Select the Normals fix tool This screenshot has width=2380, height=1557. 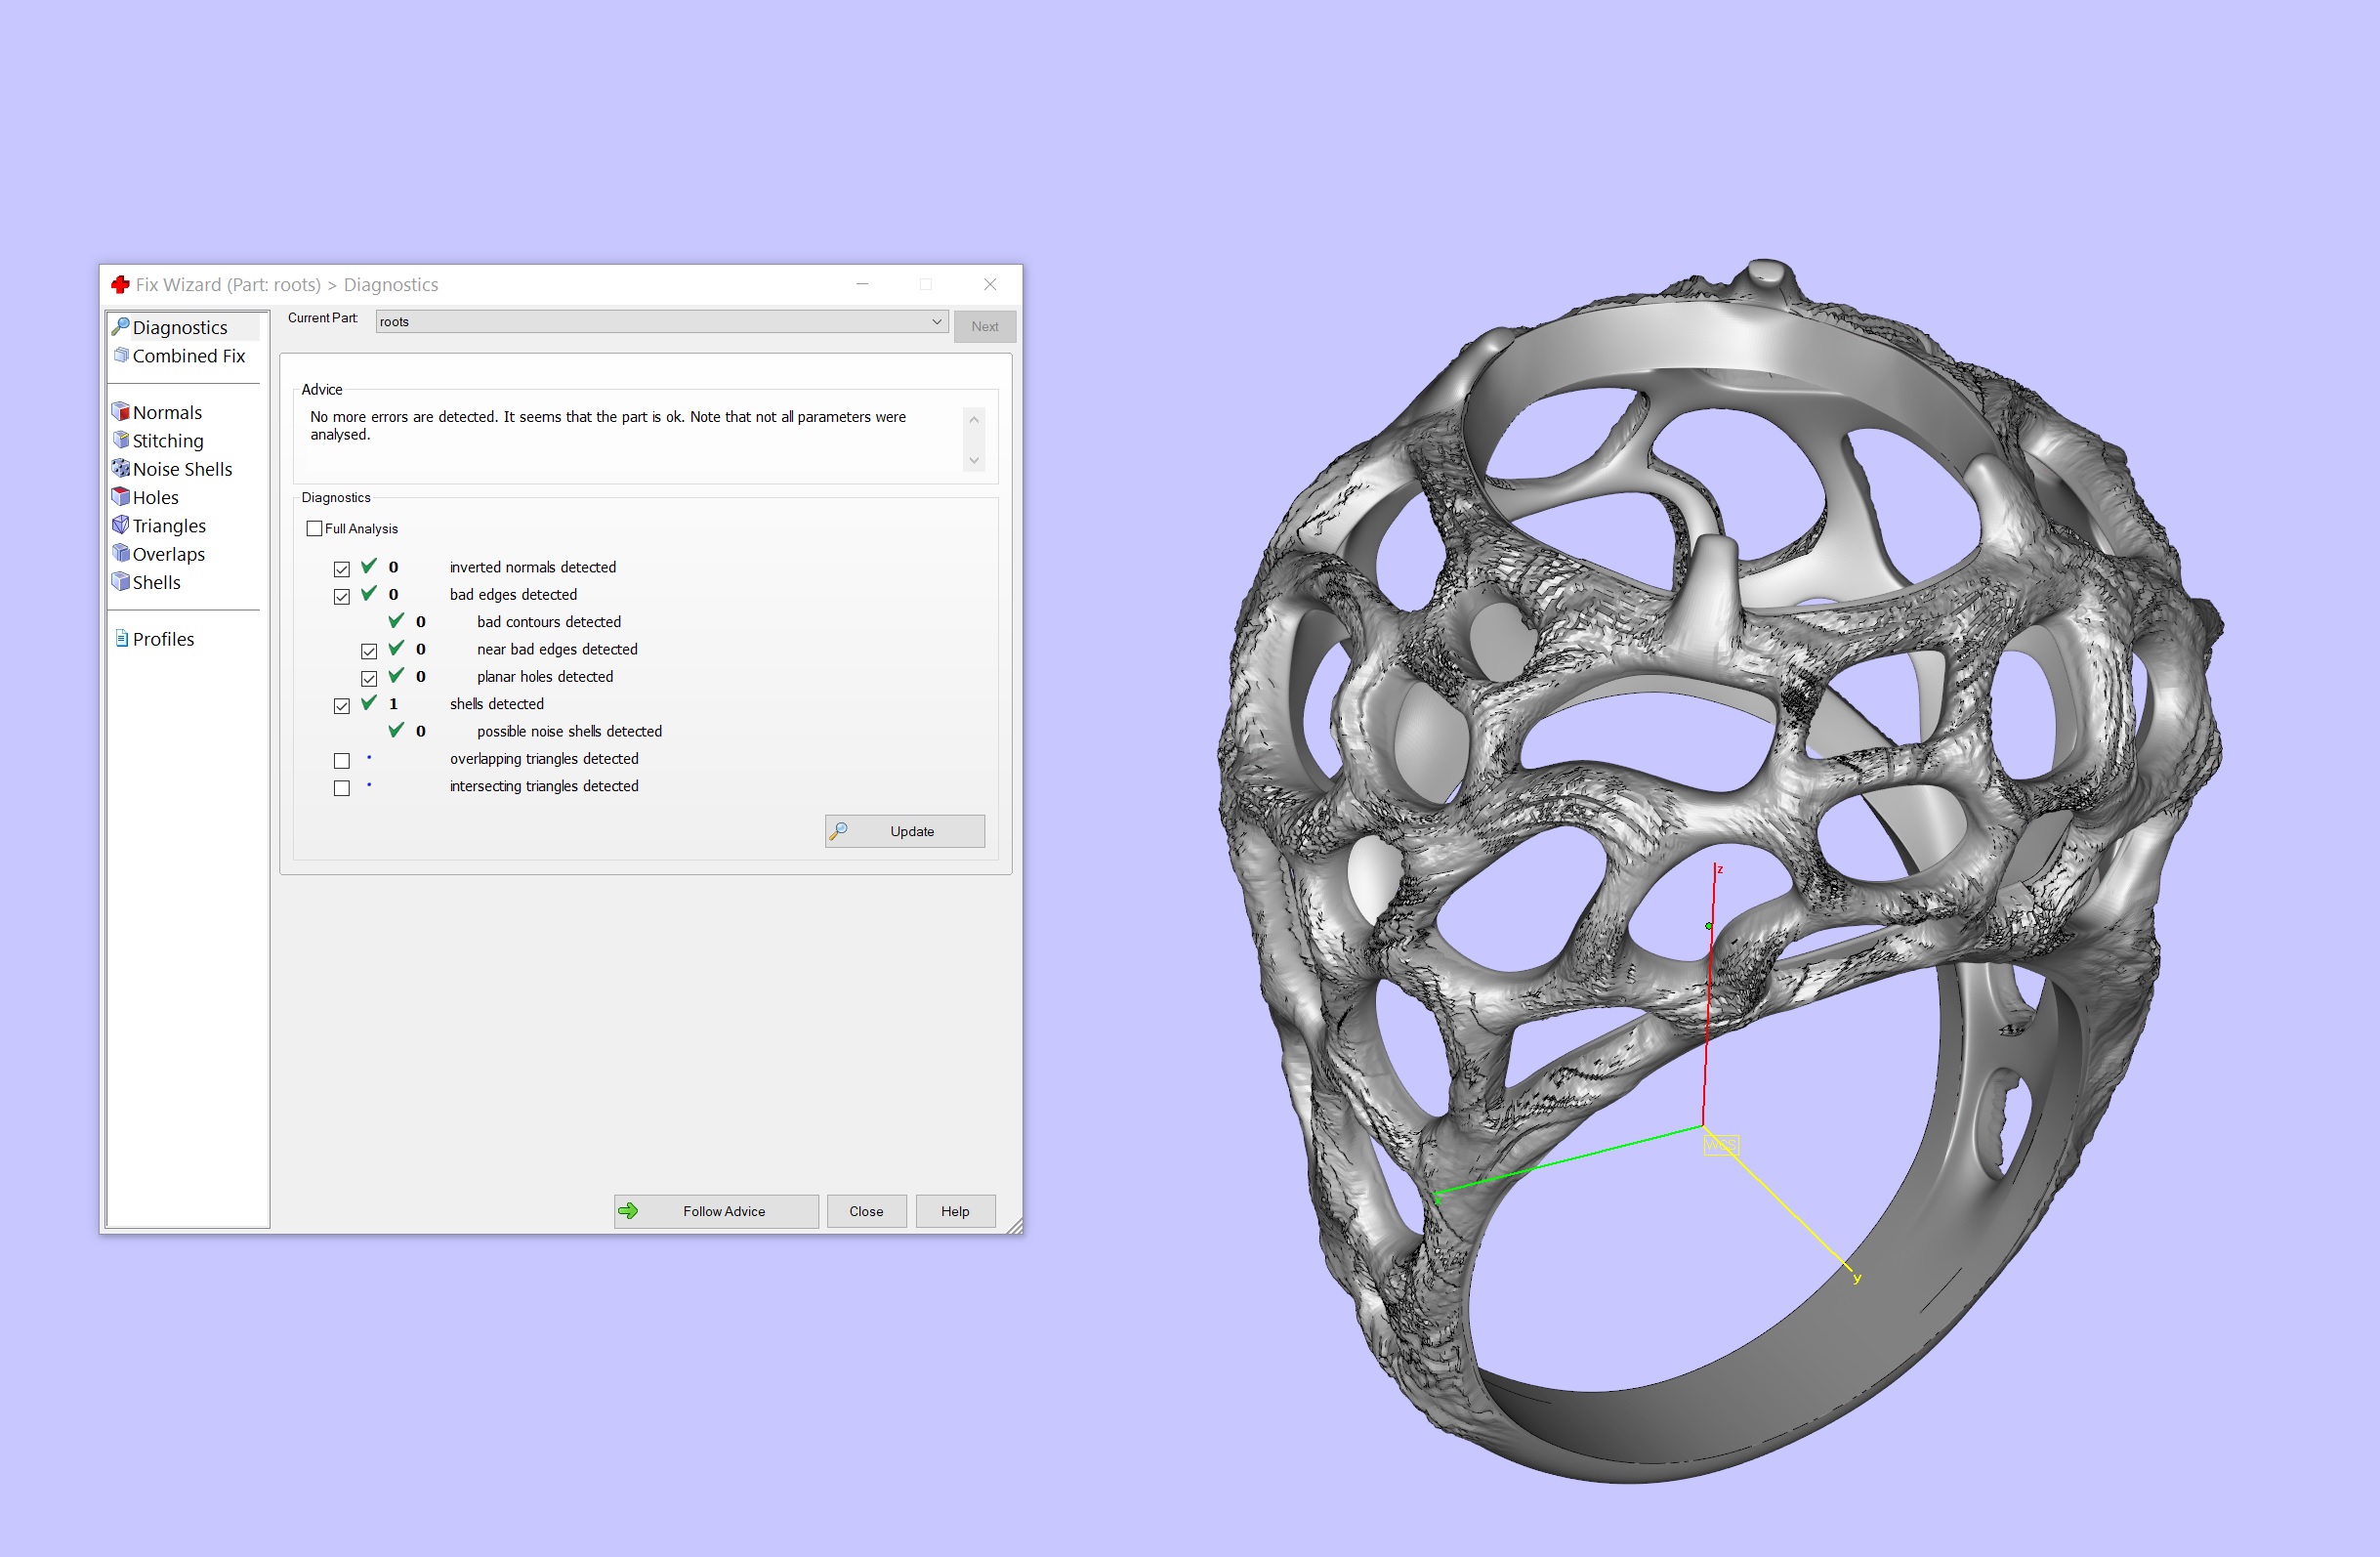click(167, 411)
